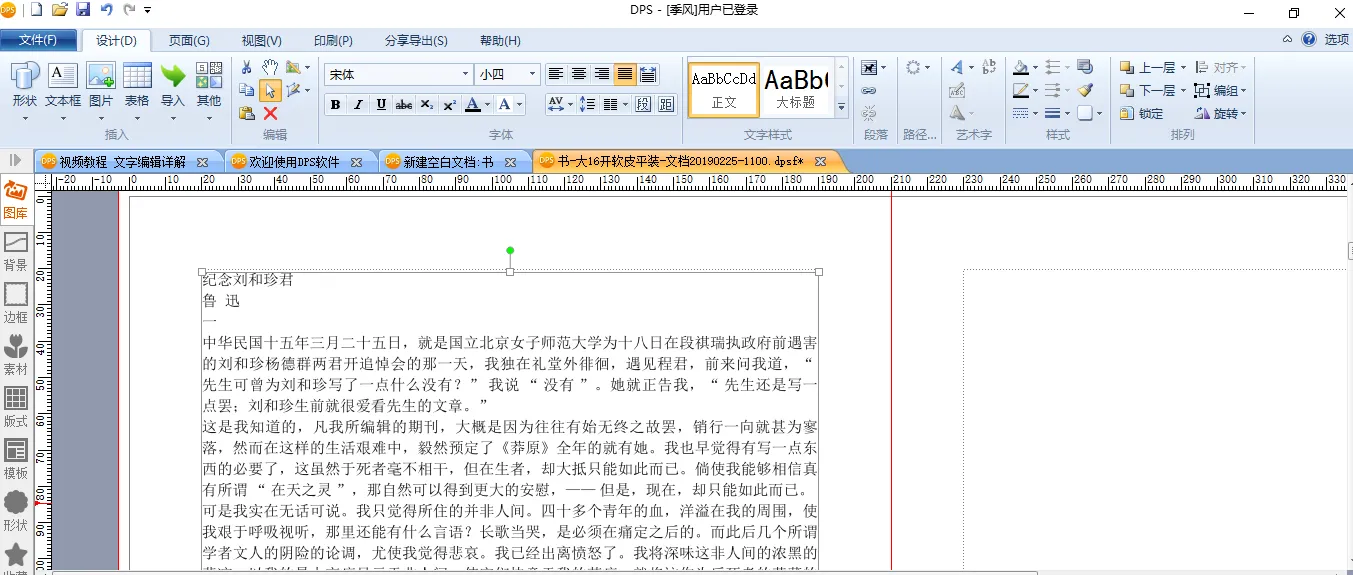The image size is (1353, 575).
Task: Click the 文件(F) file button
Action: pos(39,41)
